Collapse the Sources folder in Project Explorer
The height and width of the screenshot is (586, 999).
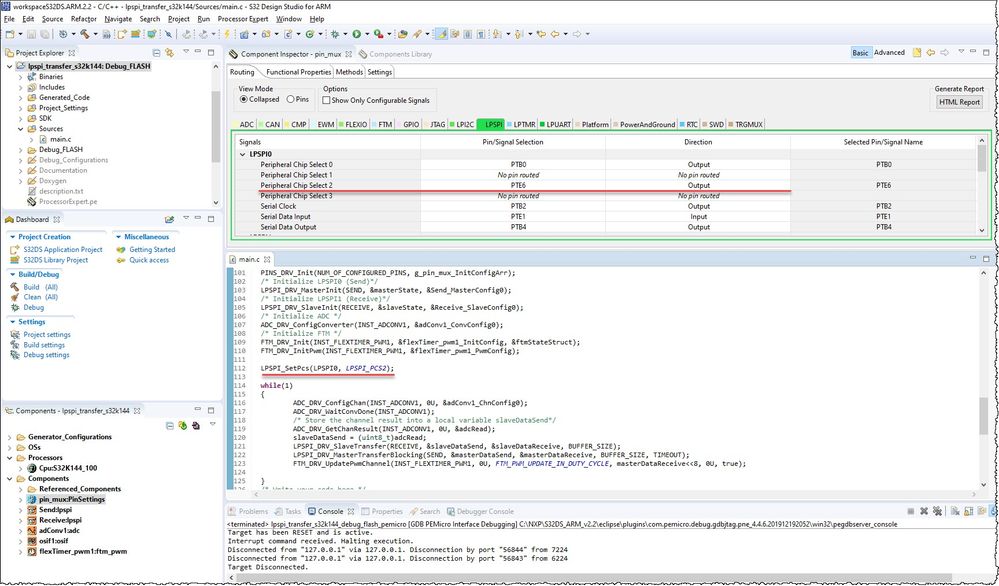(x=20, y=129)
